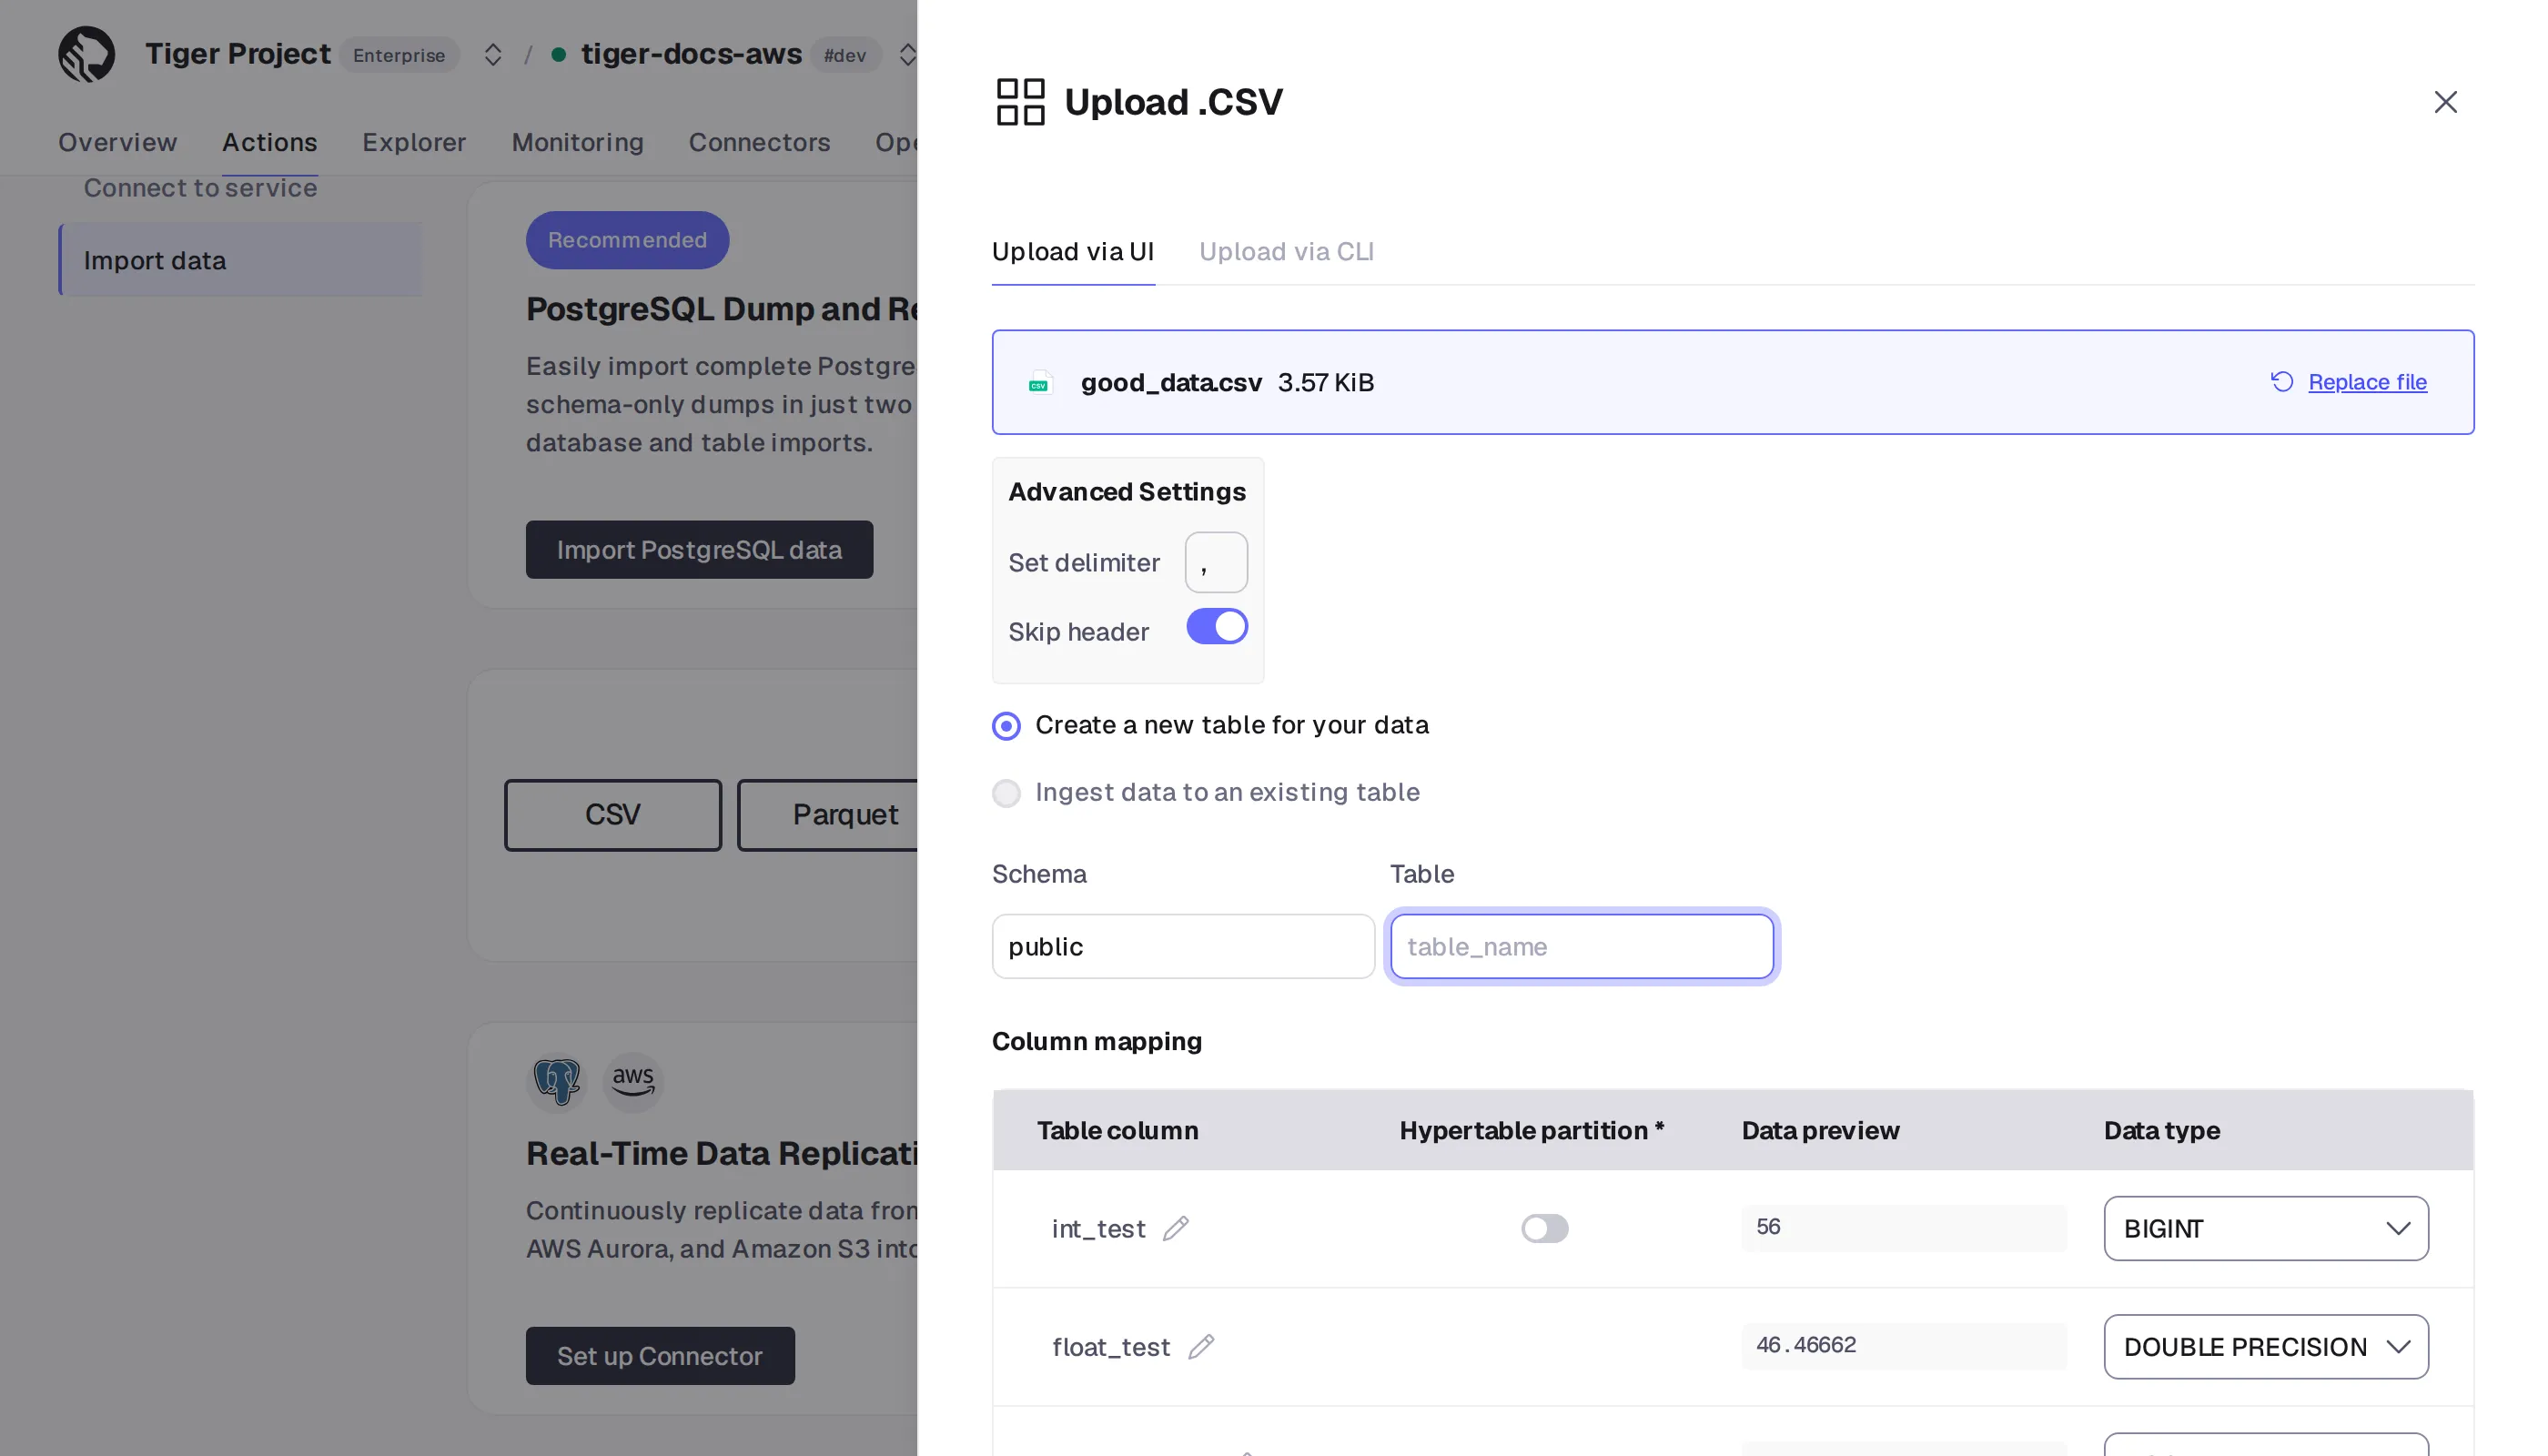Click the Replace file link
Image resolution: width=2548 pixels, height=1456 pixels.
(2367, 382)
